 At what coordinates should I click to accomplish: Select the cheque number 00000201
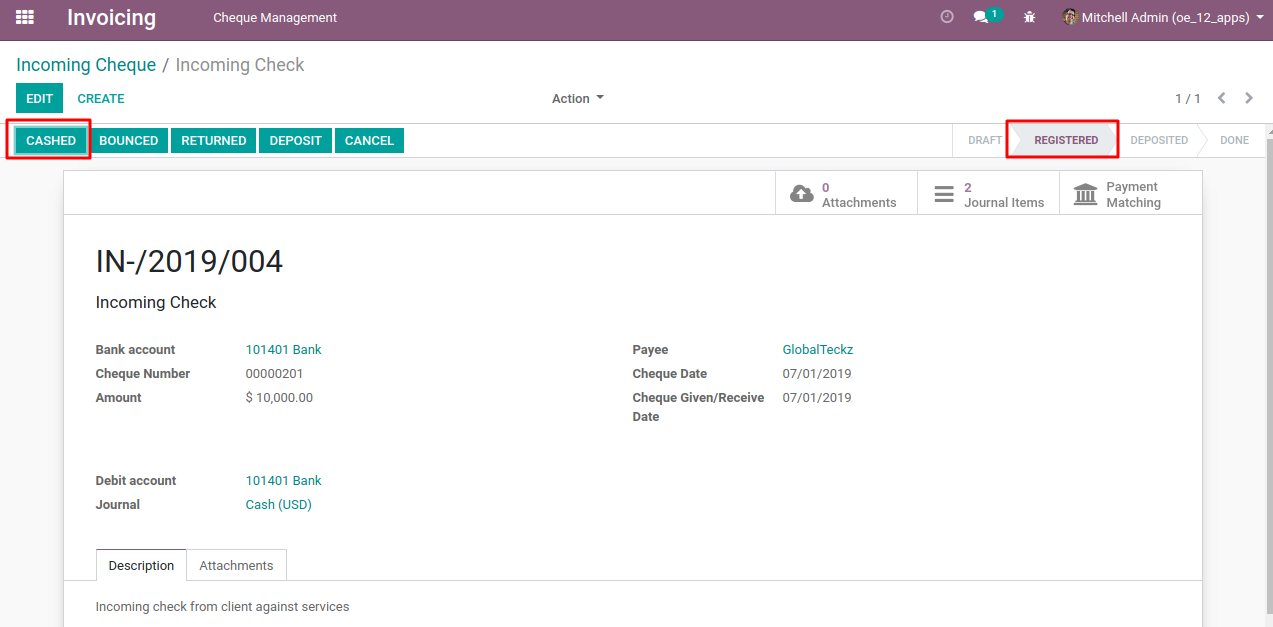coord(274,374)
